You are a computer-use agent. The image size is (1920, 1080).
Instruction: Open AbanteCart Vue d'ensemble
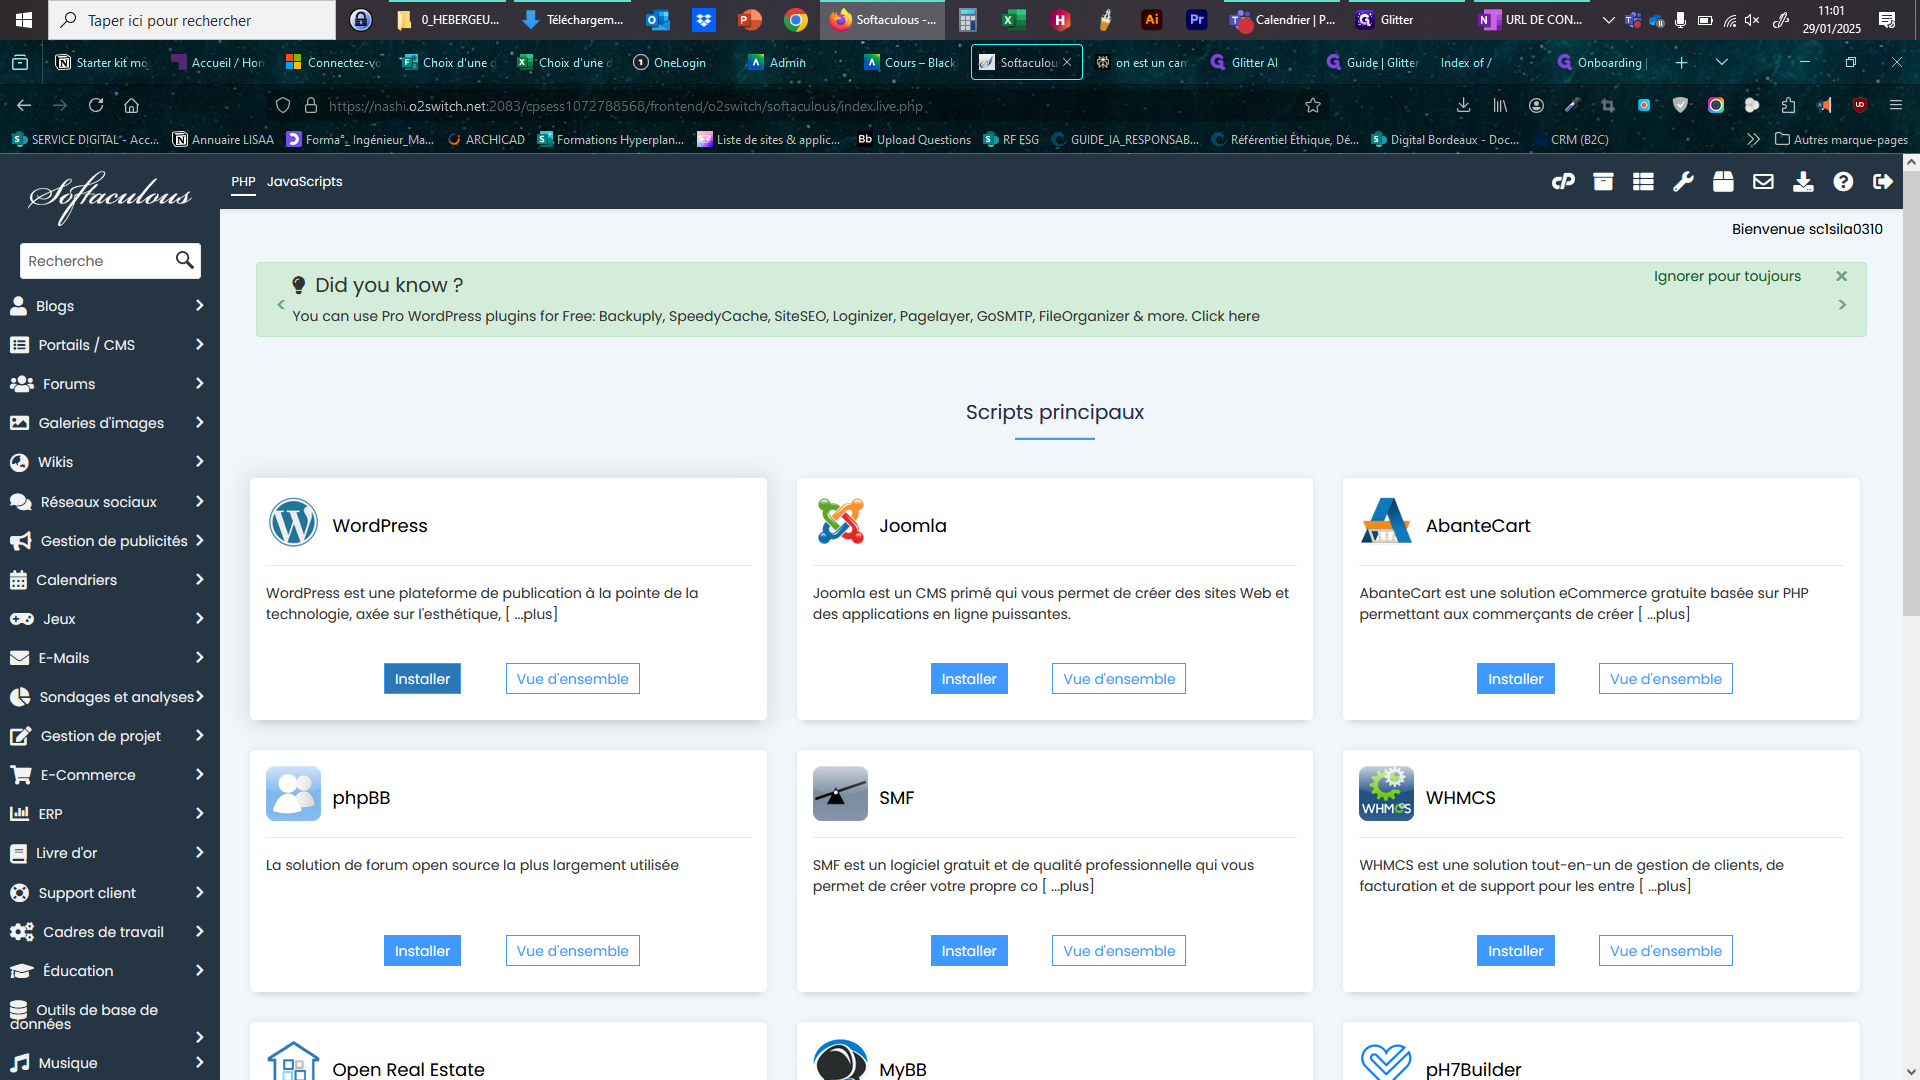coord(1666,679)
